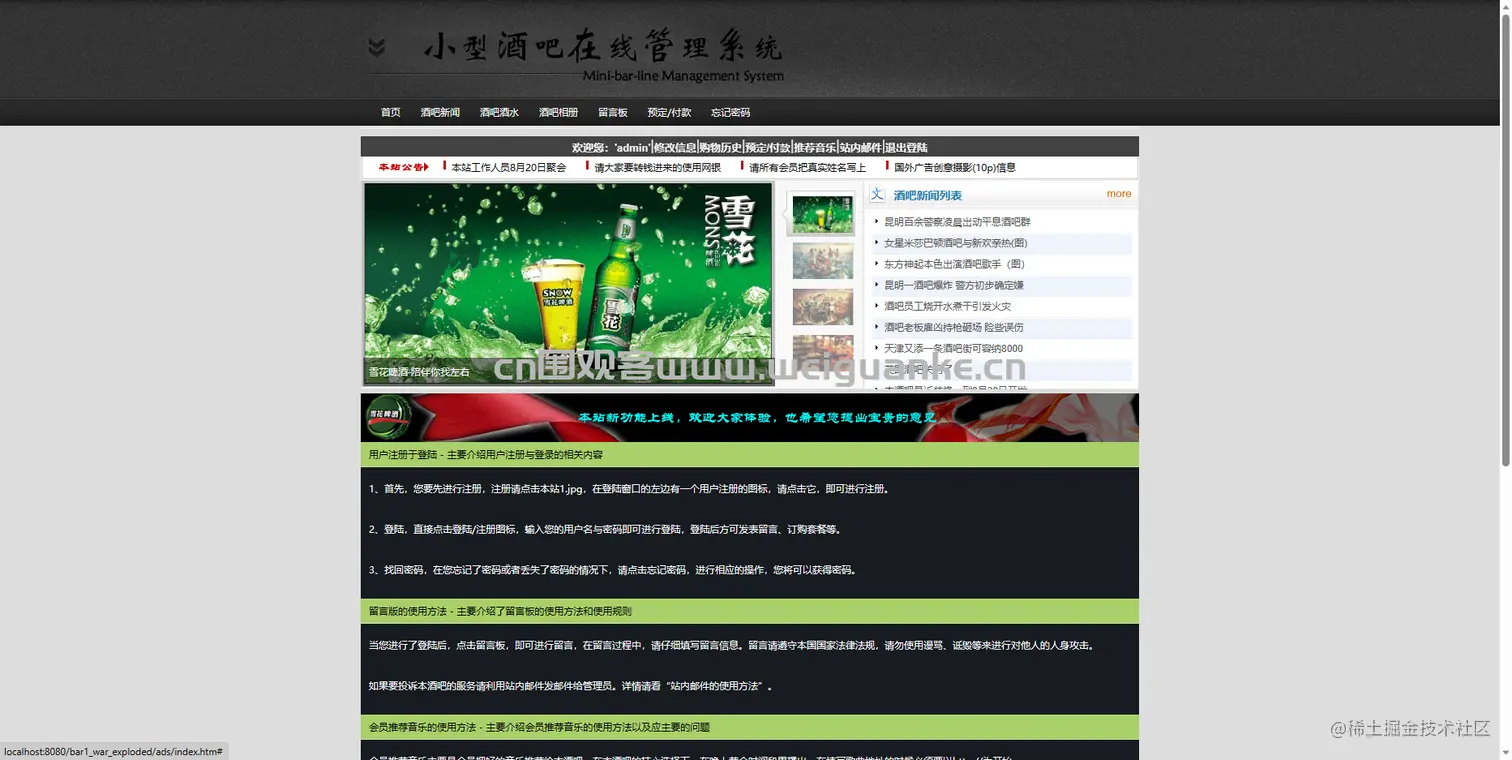The width and height of the screenshot is (1512, 760).
Task: Open 酒吧新闻 navigation item
Action: click(x=440, y=113)
